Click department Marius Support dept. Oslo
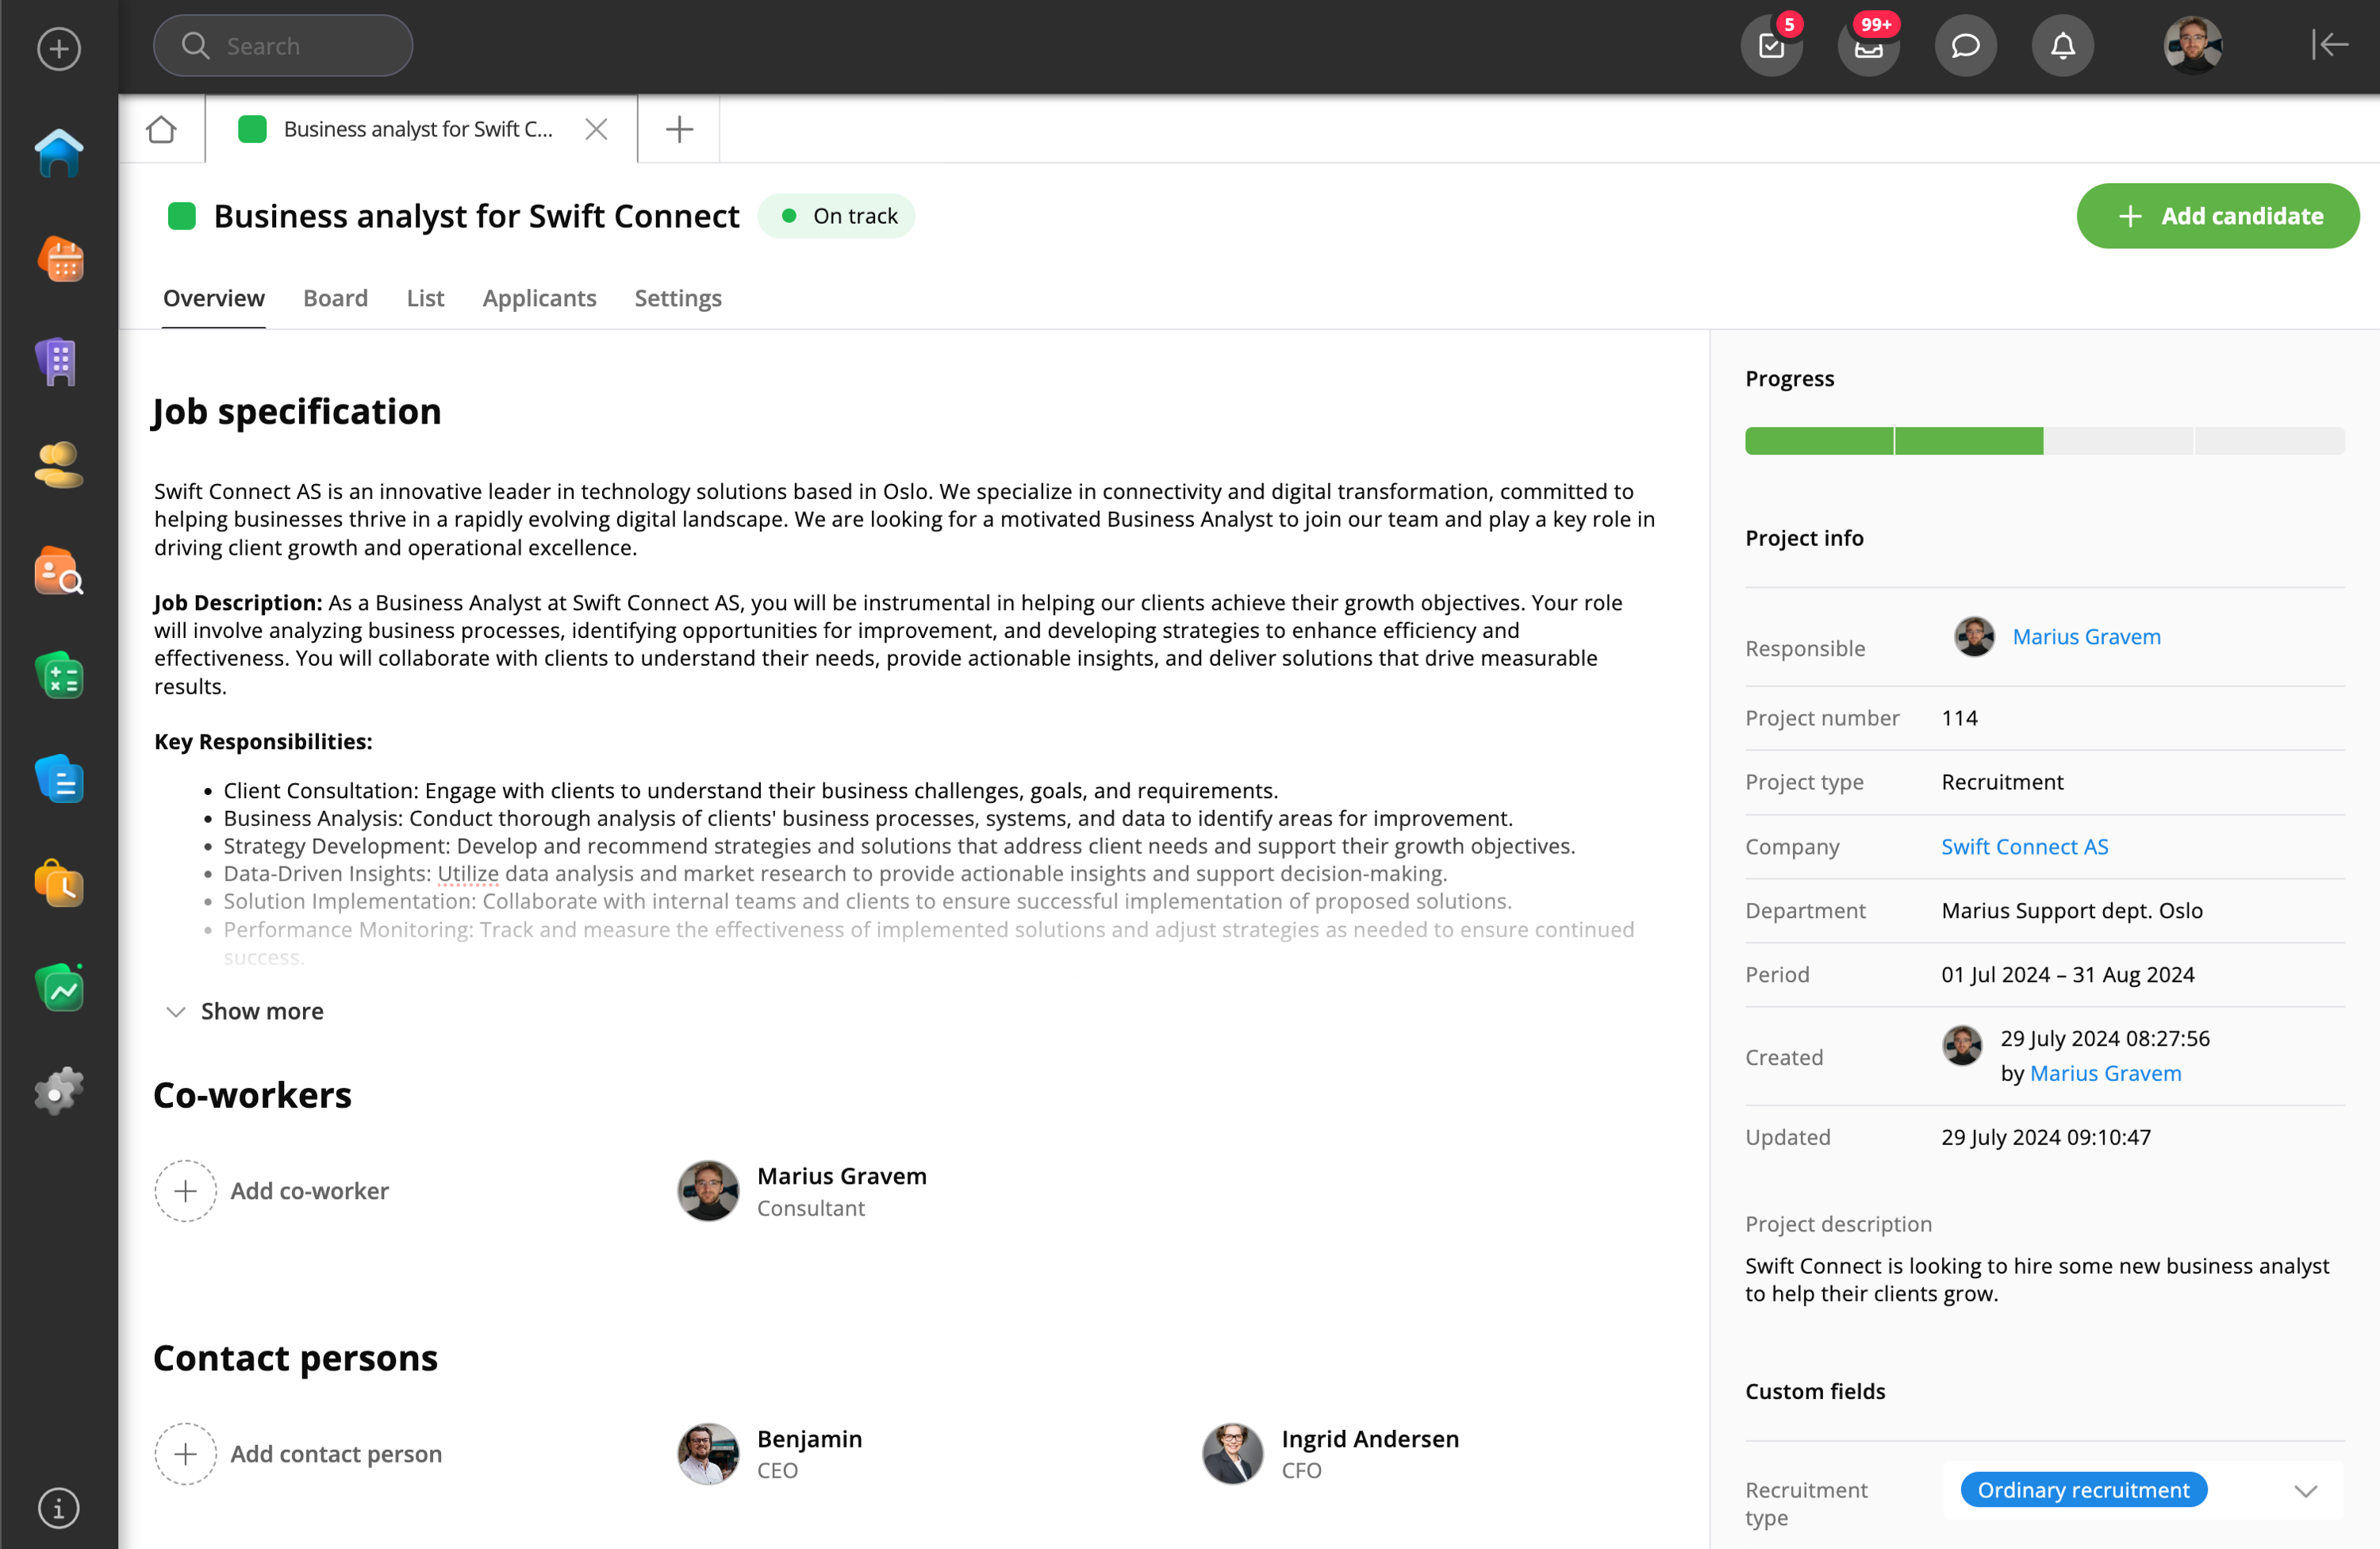 (x=2071, y=911)
